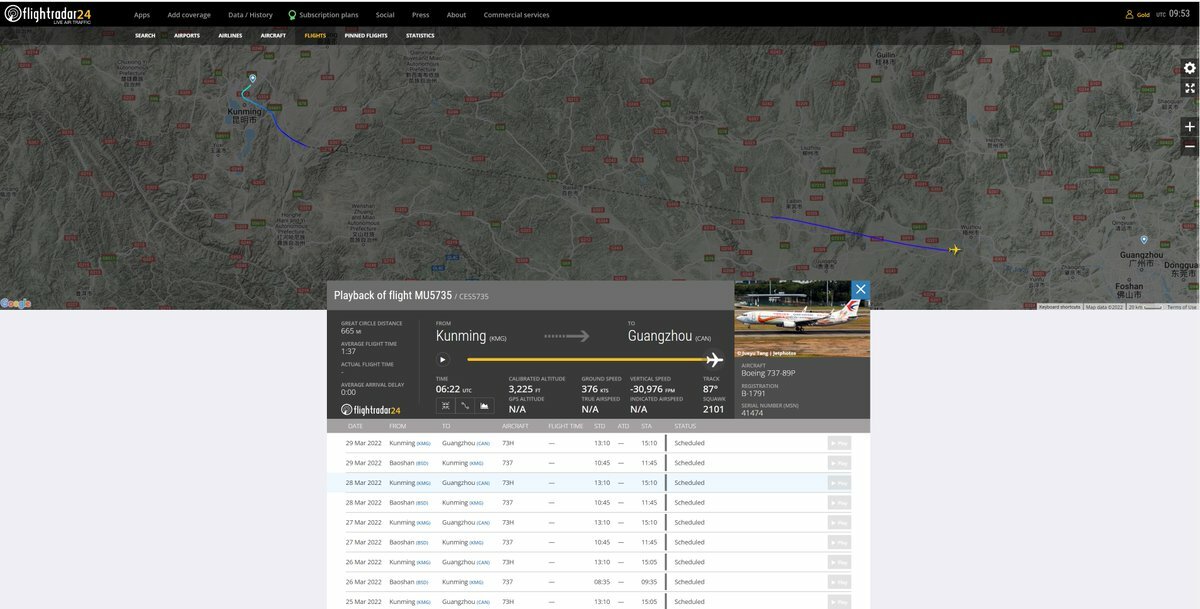Toggle flight route line button
The width and height of the screenshot is (1200, 609).
(x=465, y=405)
